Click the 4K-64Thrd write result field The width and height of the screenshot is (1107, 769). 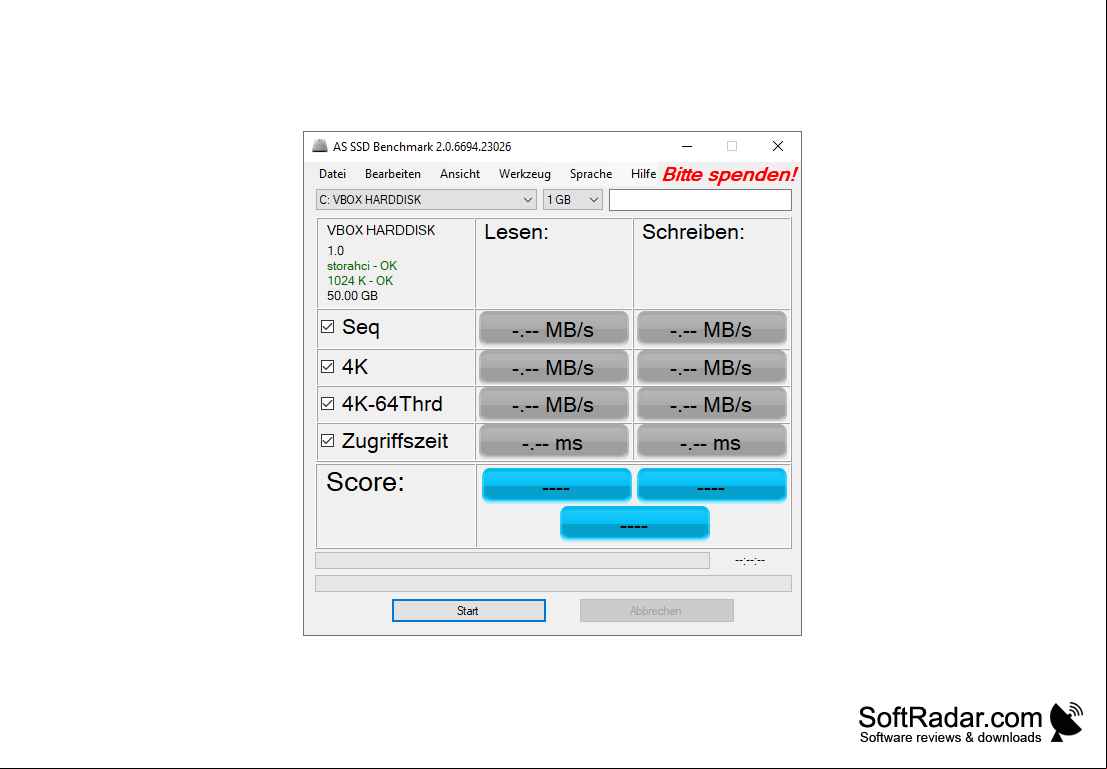(x=712, y=405)
